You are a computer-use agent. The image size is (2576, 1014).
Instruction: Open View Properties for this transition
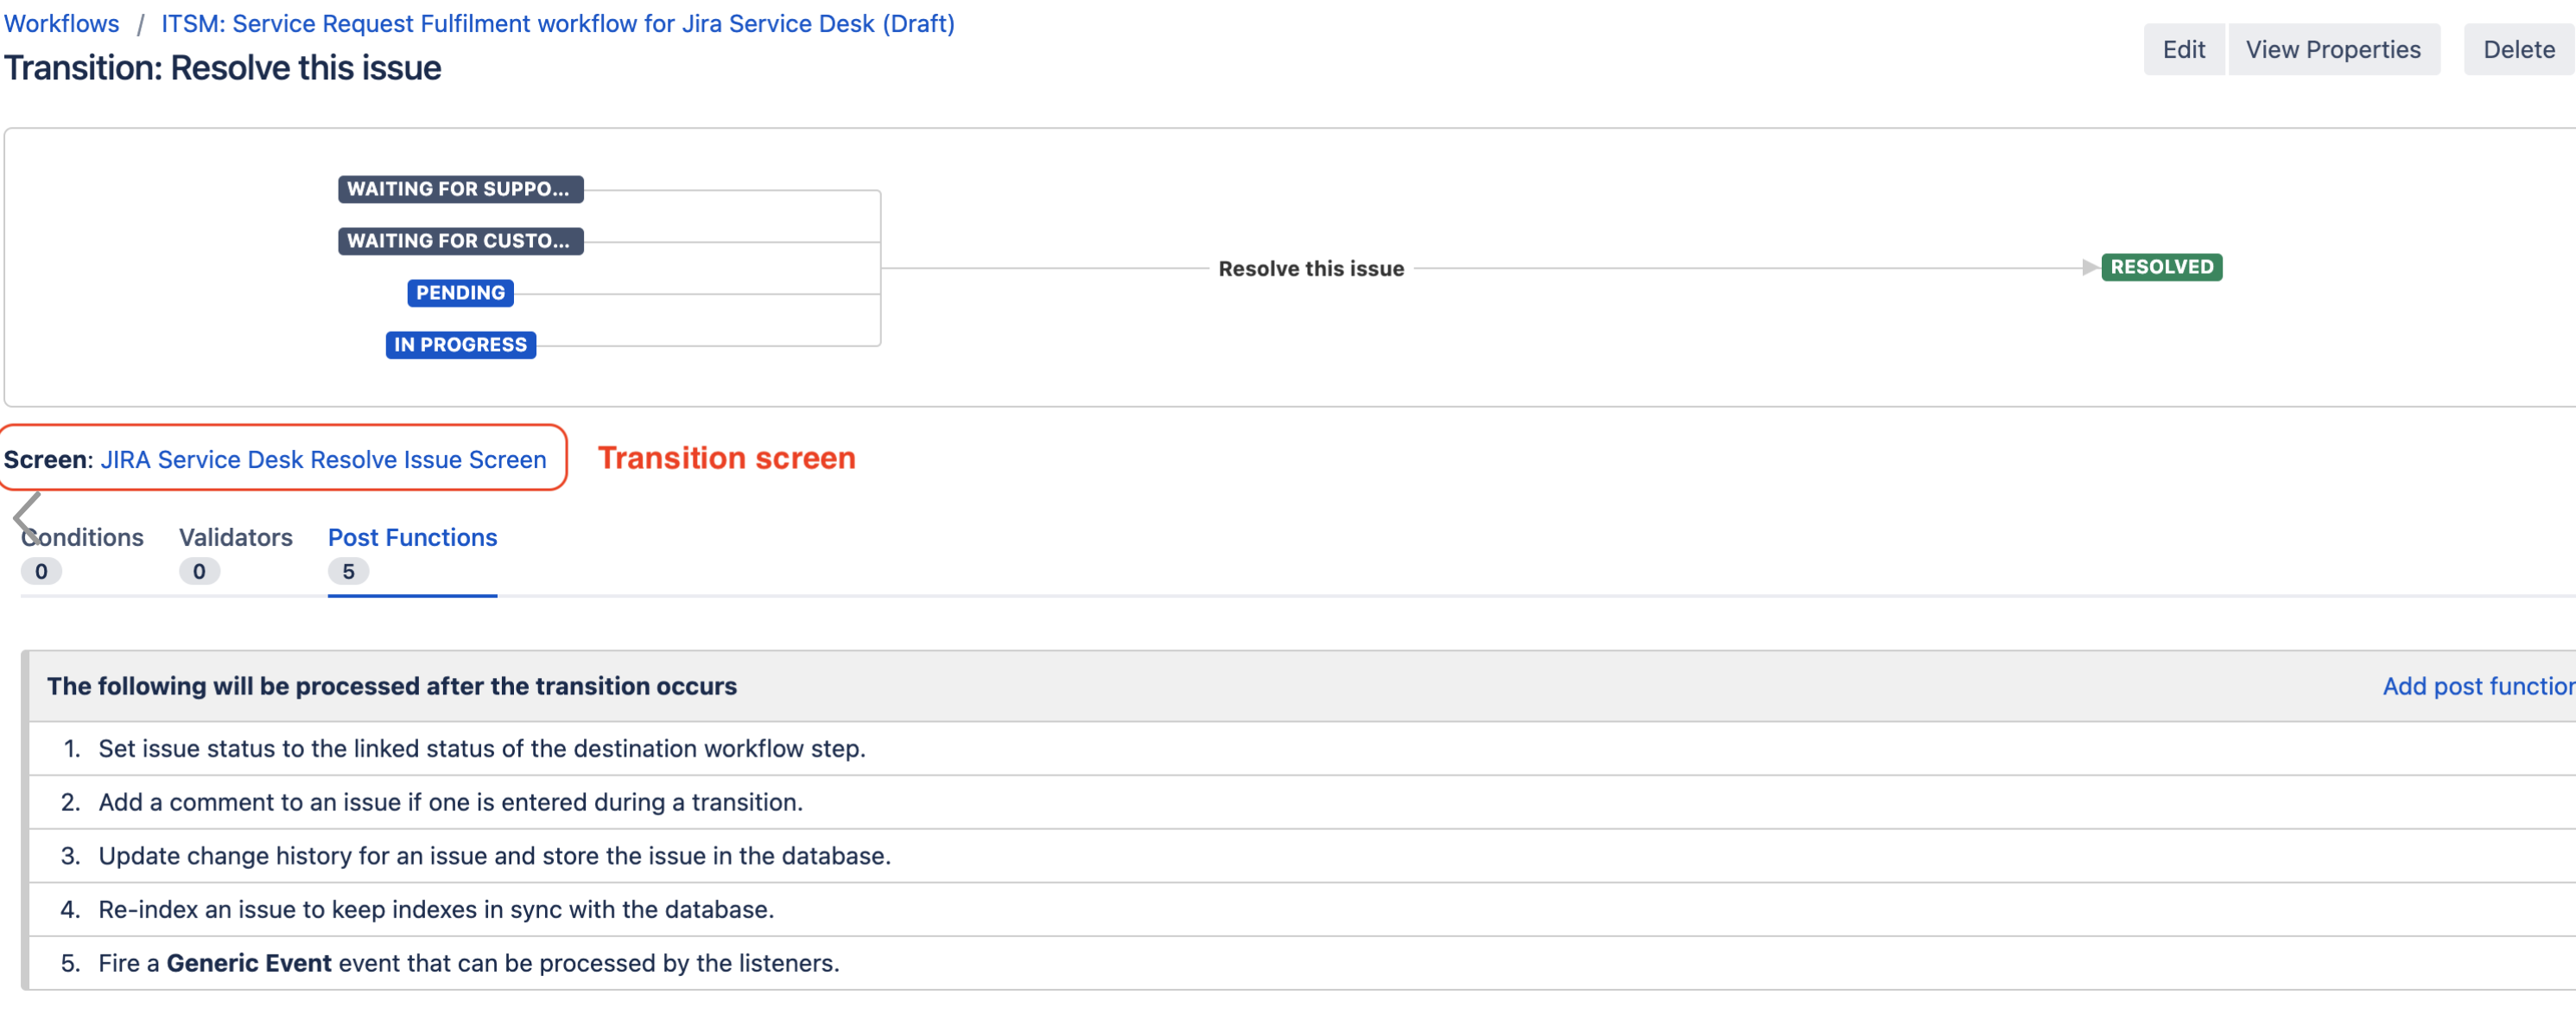pyautogui.click(x=2333, y=49)
